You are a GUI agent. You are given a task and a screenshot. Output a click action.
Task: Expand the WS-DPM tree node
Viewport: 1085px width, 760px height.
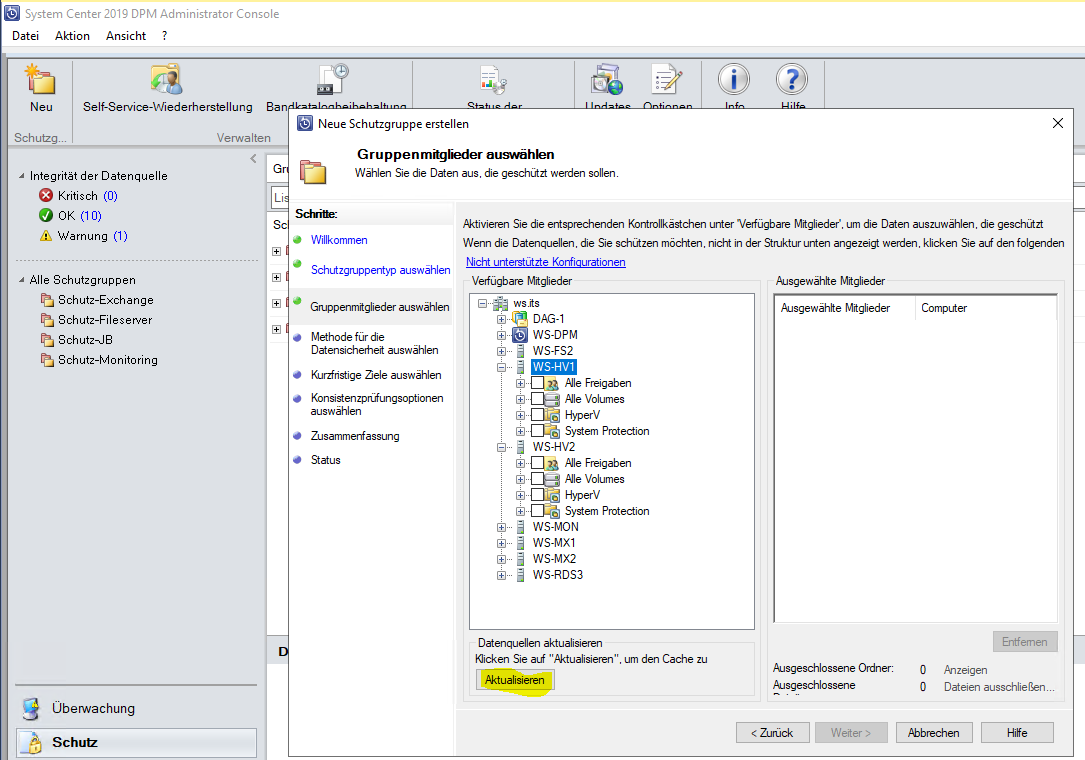tap(501, 335)
